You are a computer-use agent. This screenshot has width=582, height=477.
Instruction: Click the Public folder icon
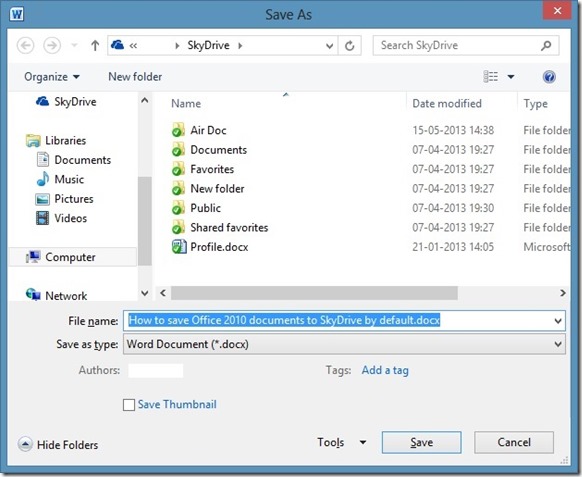point(179,208)
